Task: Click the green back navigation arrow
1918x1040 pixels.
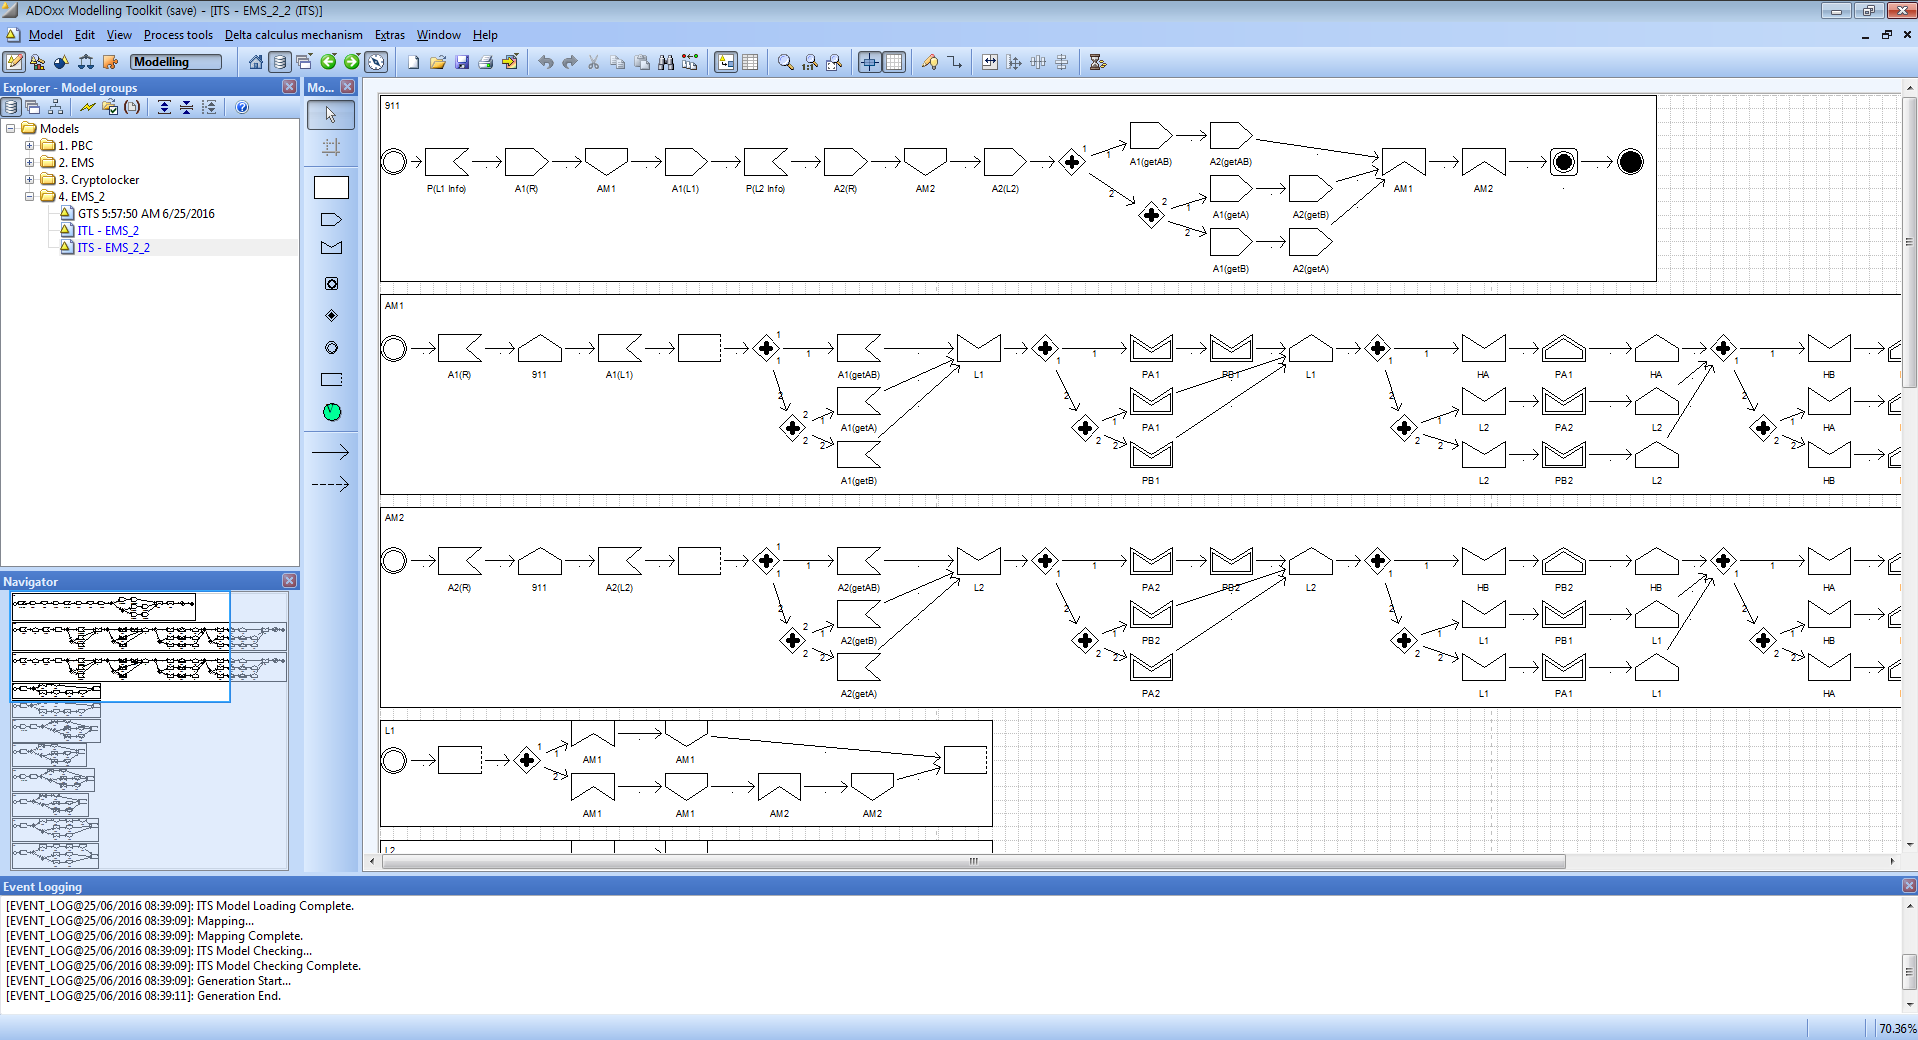Action: point(328,62)
